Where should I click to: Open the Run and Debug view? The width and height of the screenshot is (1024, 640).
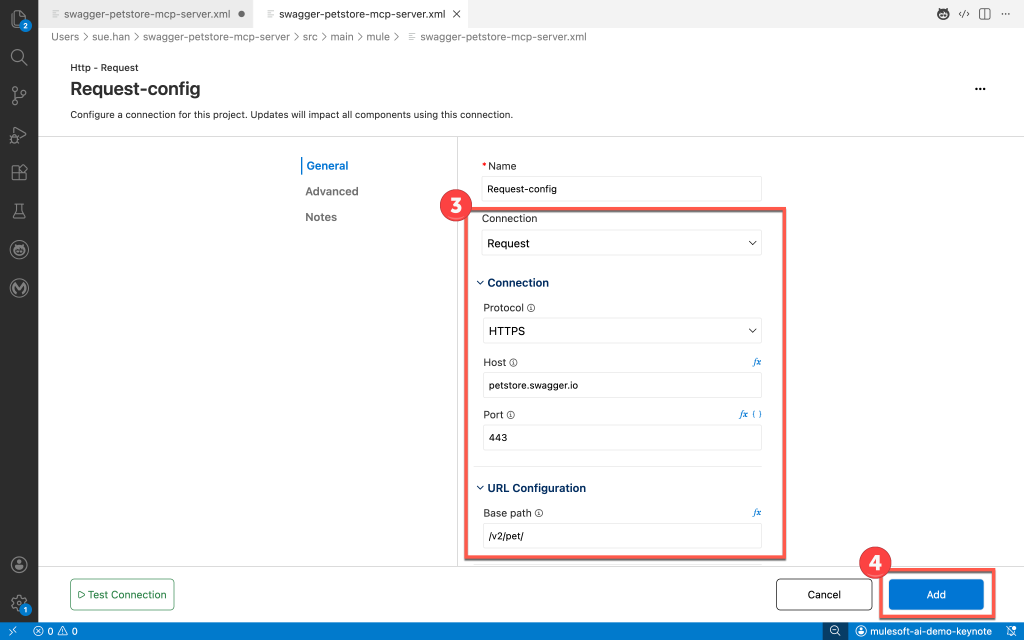coord(18,134)
